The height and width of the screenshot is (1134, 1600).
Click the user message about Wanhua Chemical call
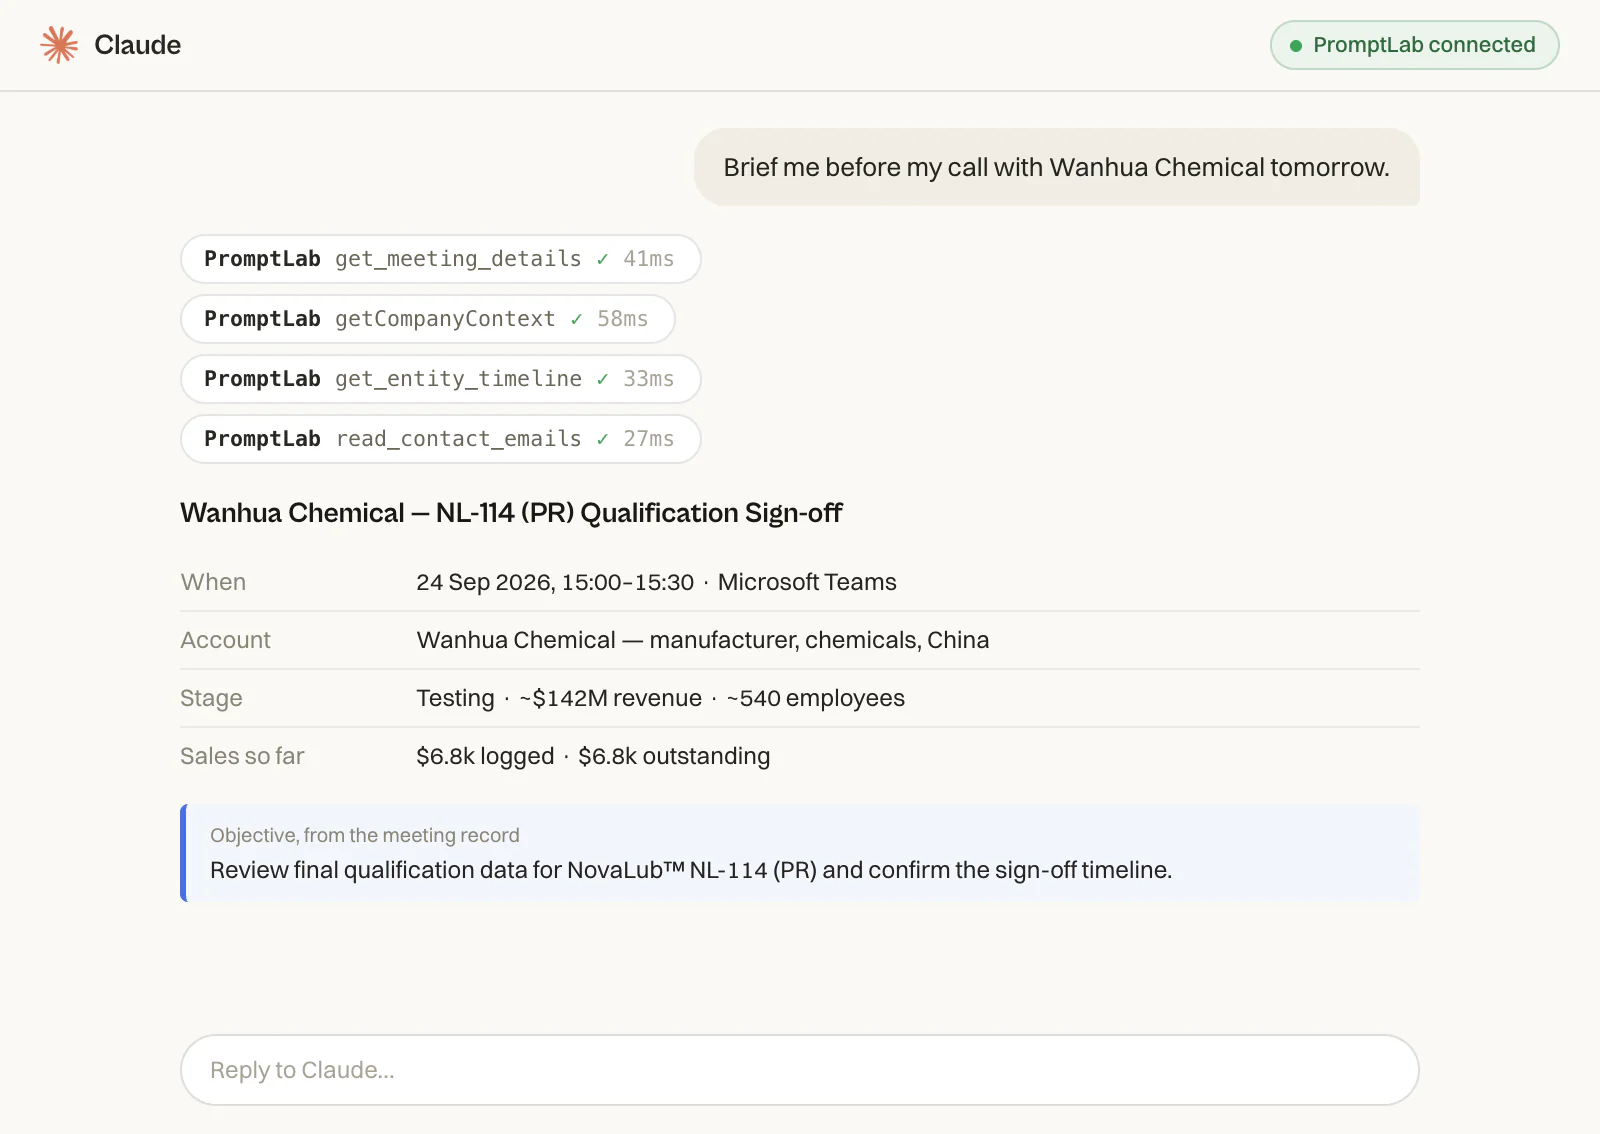click(1057, 167)
